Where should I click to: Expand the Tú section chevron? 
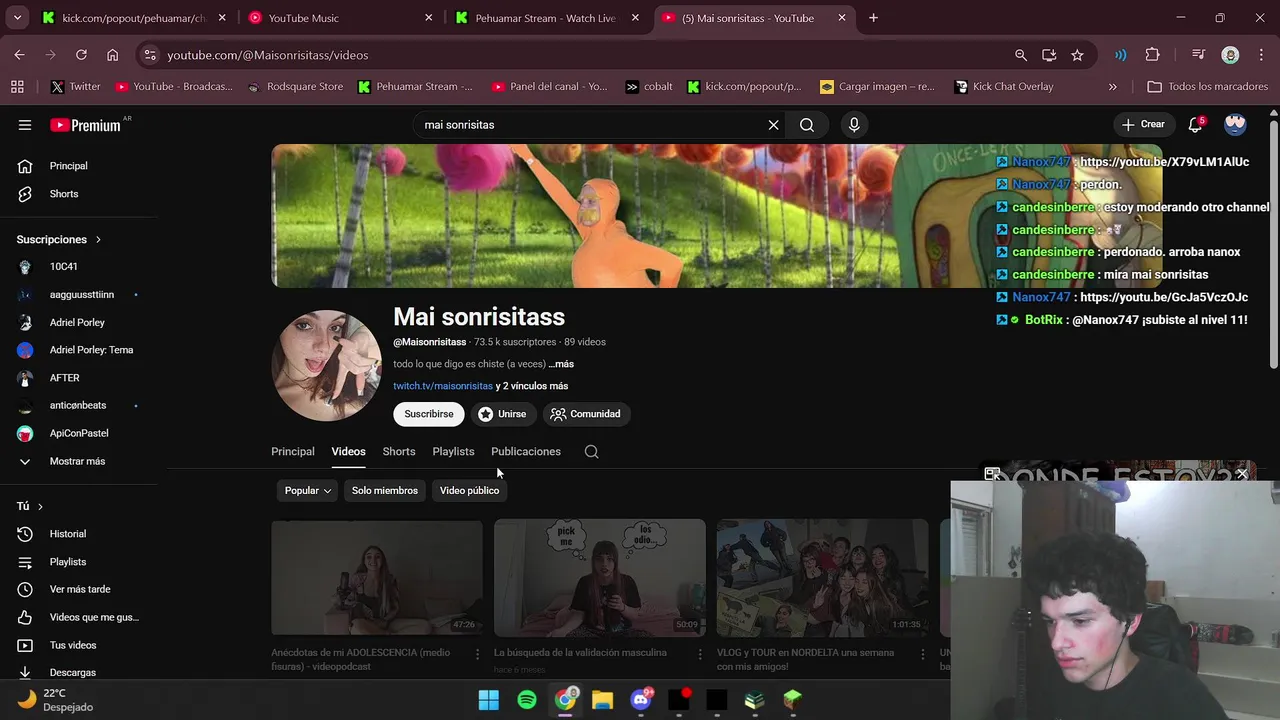[x=40, y=507]
